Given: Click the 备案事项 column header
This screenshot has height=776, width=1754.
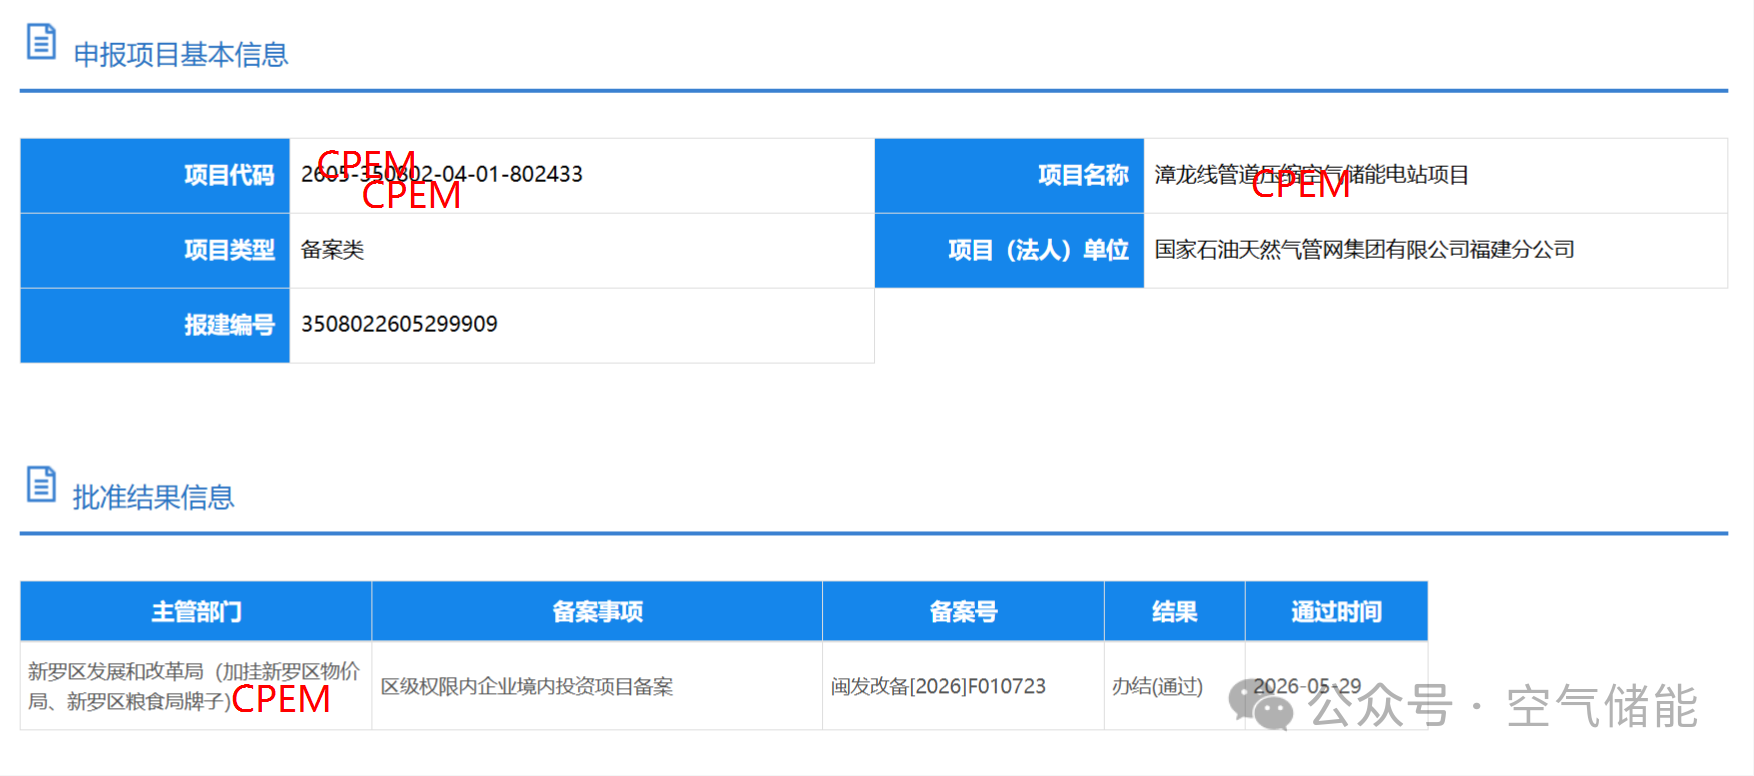Looking at the screenshot, I should pos(597,611).
